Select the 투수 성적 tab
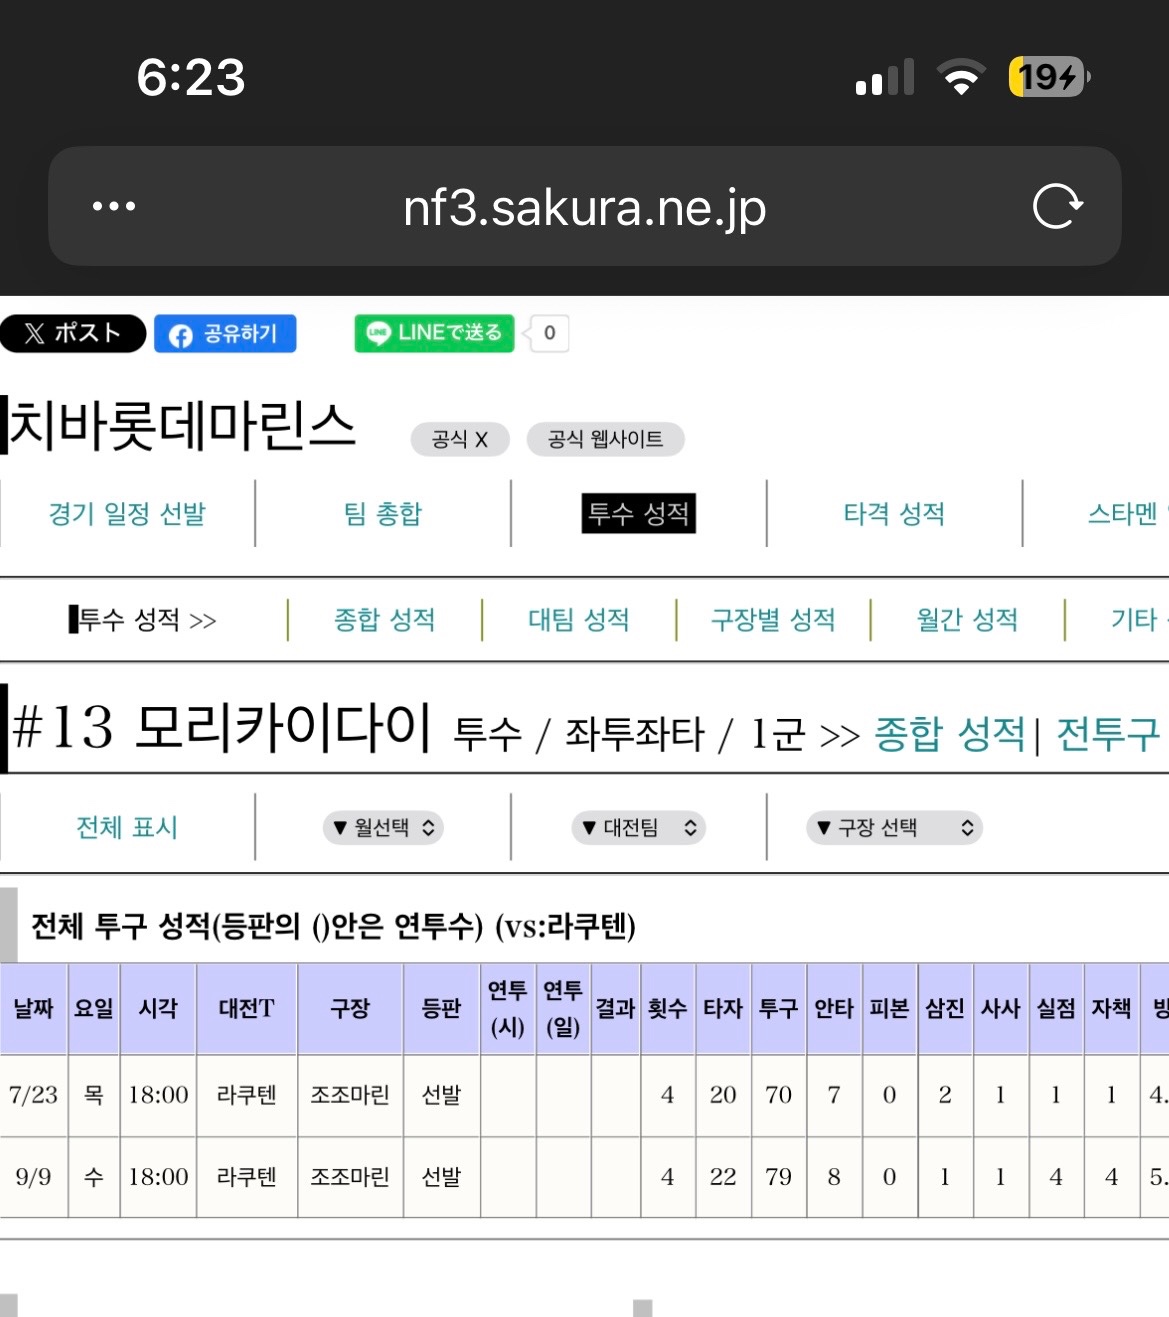This screenshot has height=1317, width=1169. pyautogui.click(x=639, y=513)
